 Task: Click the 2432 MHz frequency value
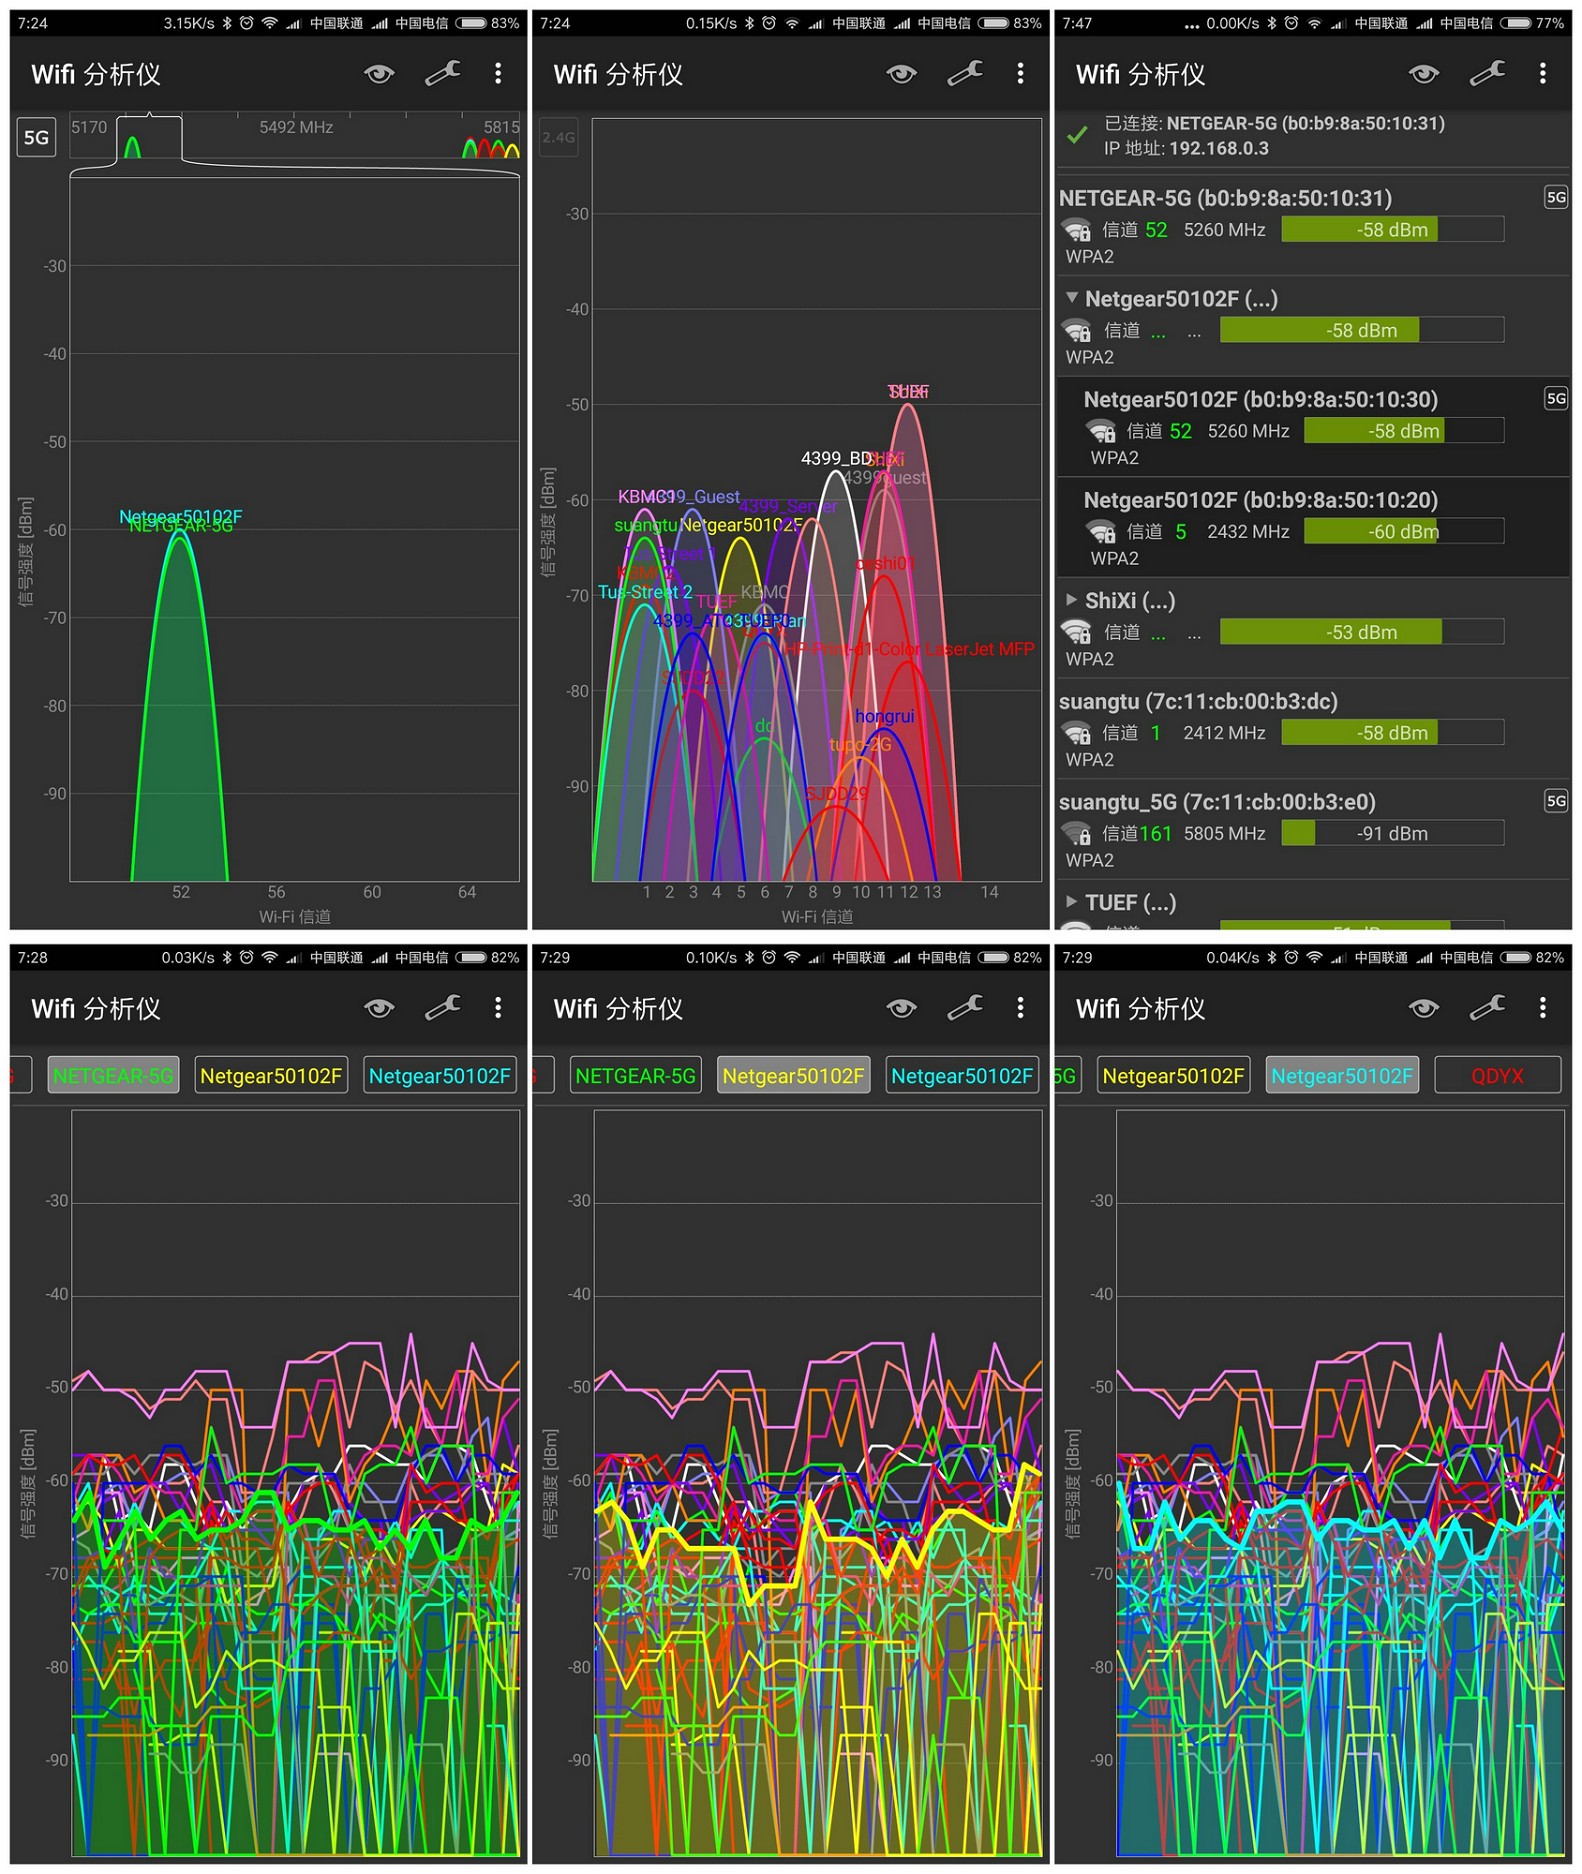[x=1248, y=532]
